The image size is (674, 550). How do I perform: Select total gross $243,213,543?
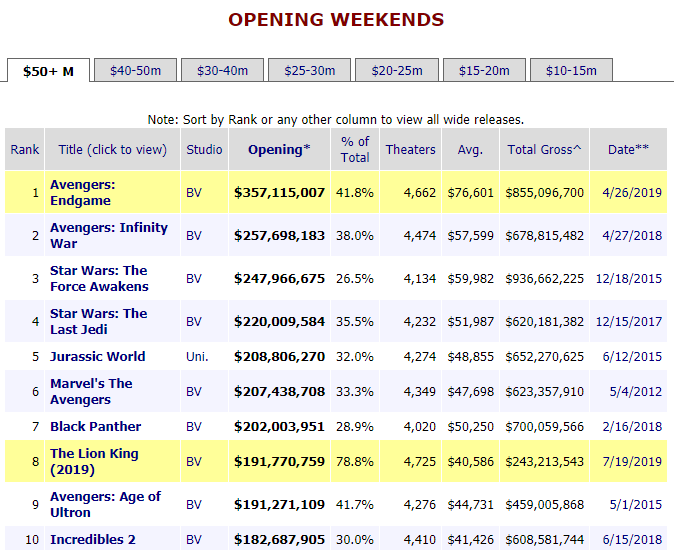point(545,461)
